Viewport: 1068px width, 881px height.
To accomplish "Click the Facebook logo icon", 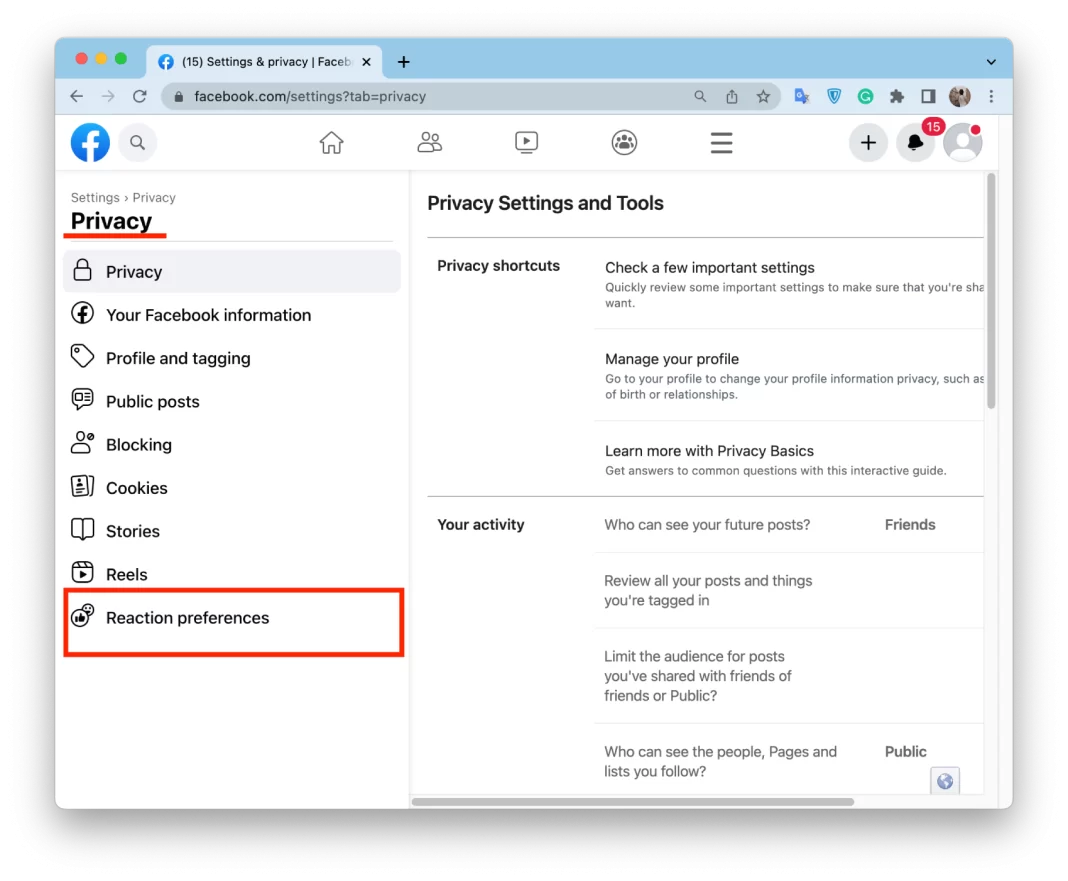I will click(90, 143).
